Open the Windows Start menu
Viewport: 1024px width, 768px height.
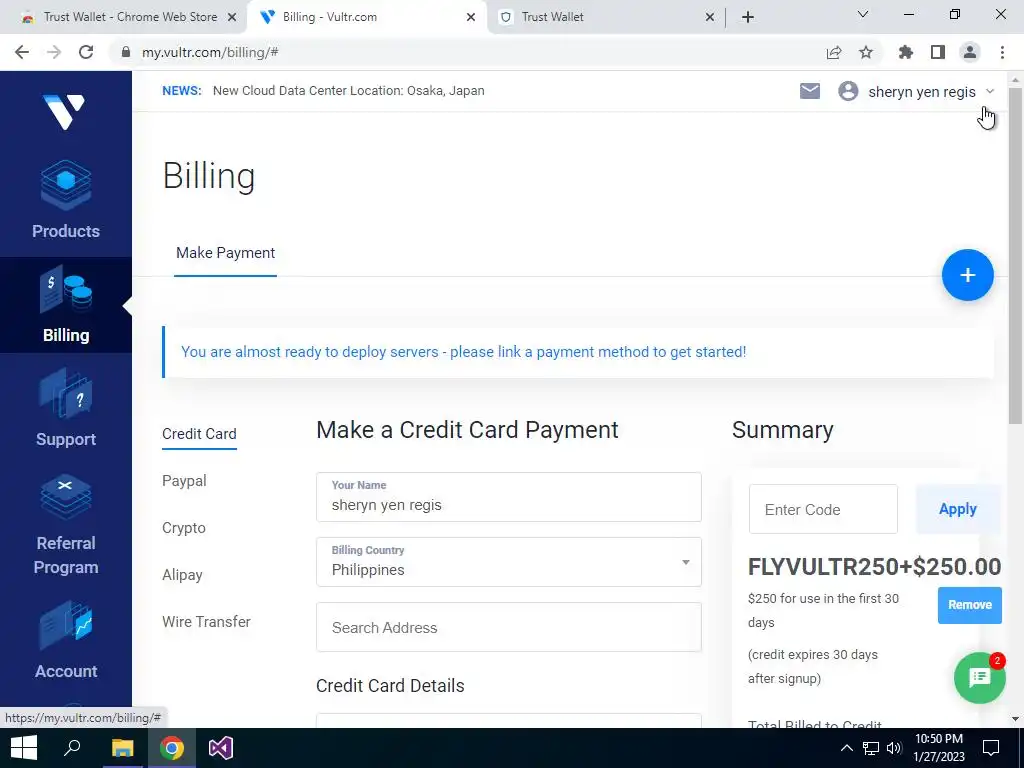pos(24,748)
